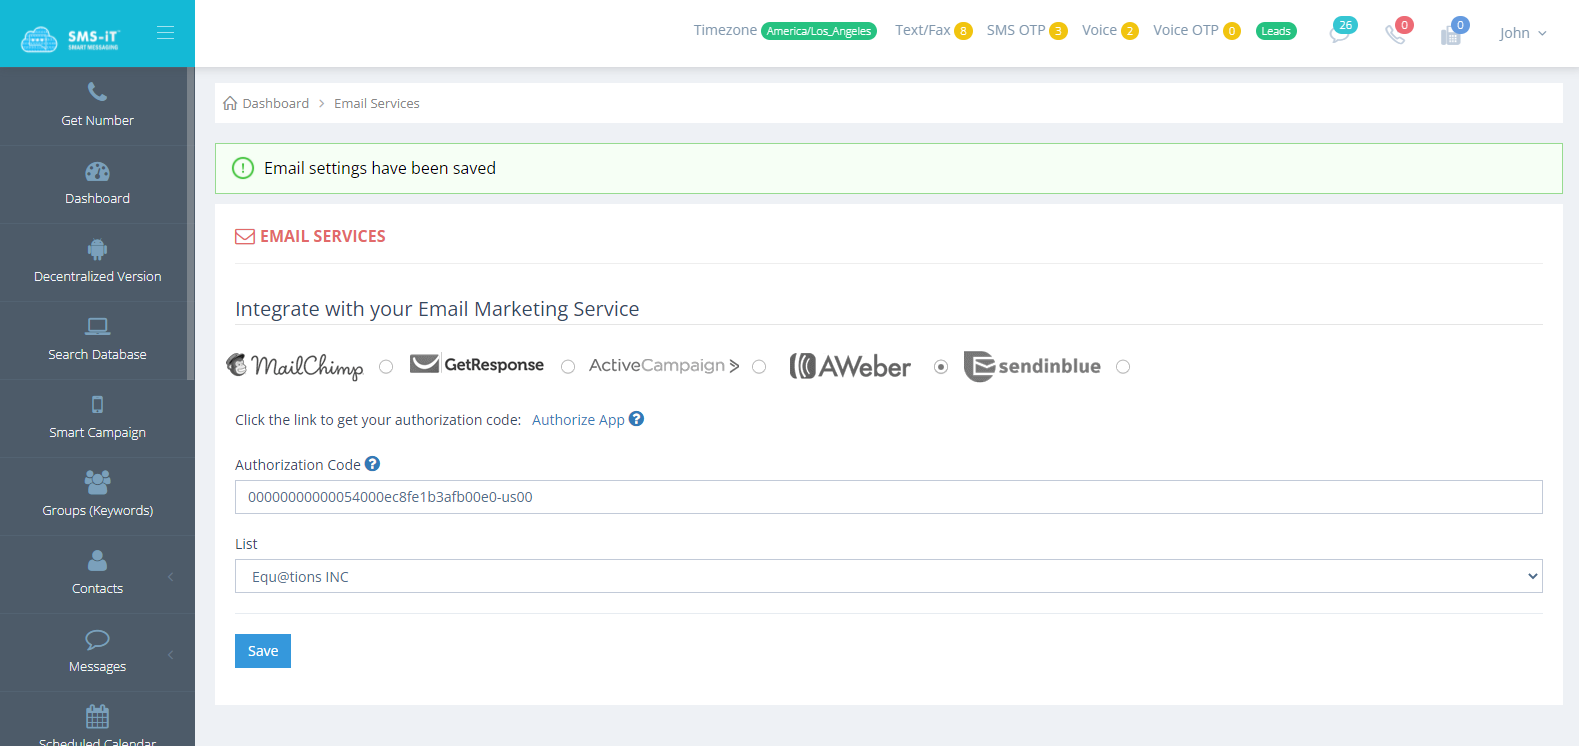Viewport: 1579px width, 746px height.
Task: Open Dashboard label in sidebar
Action: (97, 198)
